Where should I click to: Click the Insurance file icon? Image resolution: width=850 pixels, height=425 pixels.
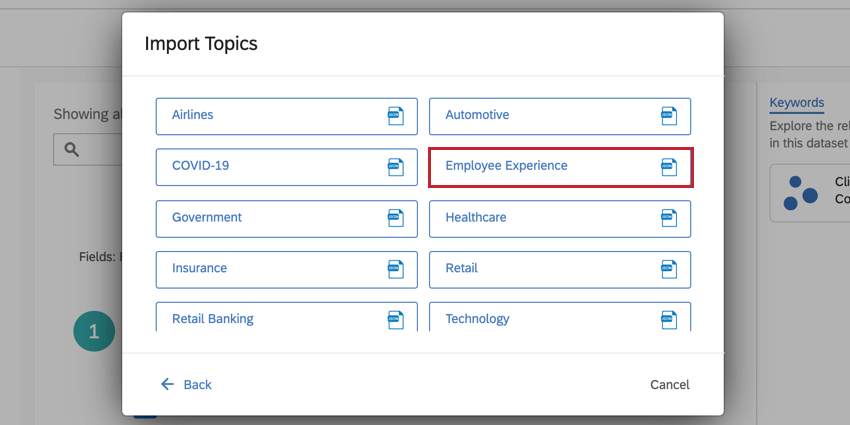coord(395,269)
